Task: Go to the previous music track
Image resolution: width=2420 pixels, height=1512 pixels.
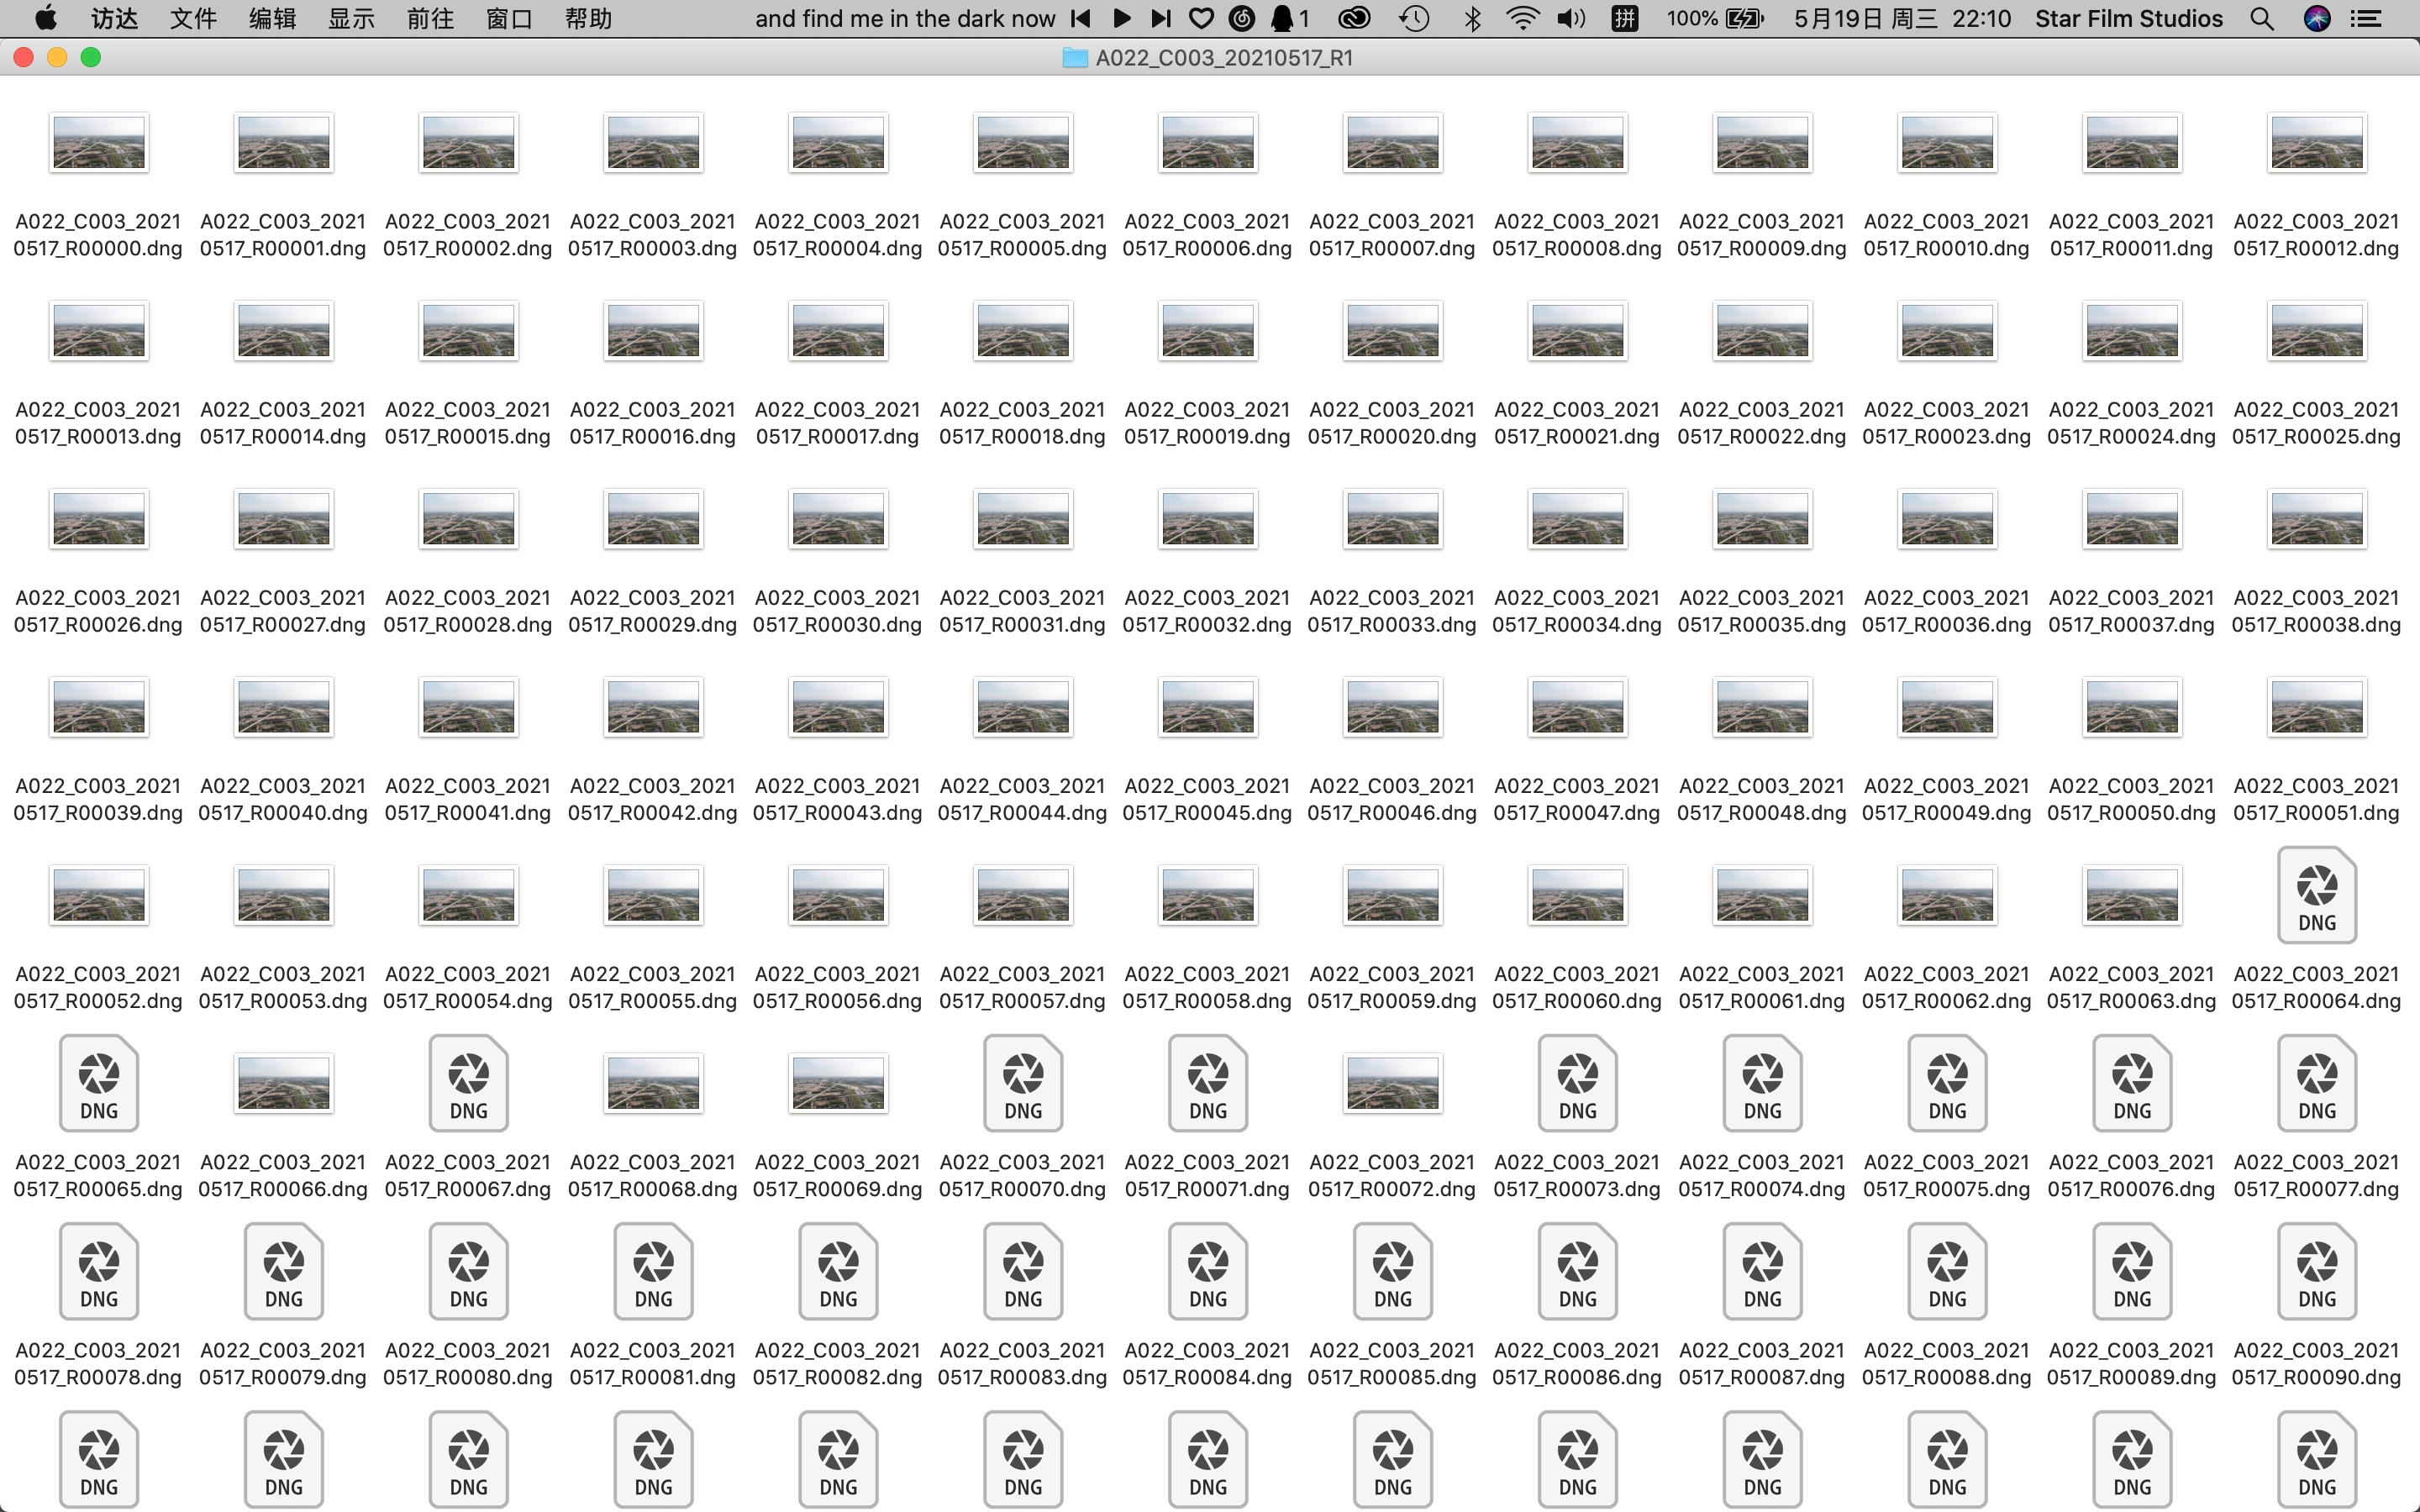Action: point(1081,18)
